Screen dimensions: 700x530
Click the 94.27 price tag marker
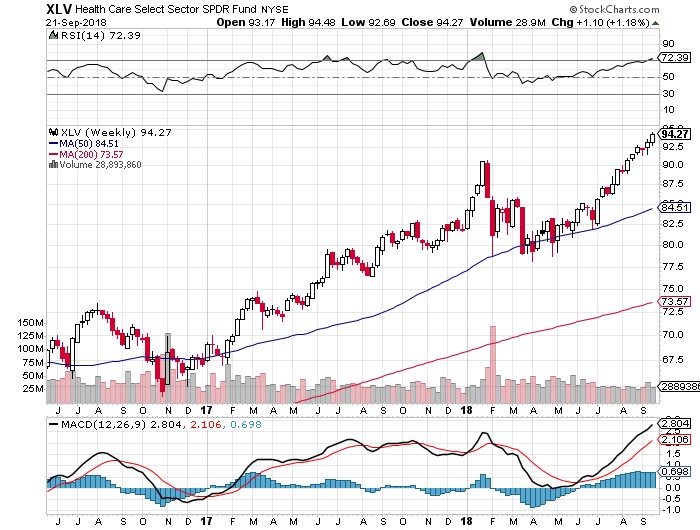[675, 134]
